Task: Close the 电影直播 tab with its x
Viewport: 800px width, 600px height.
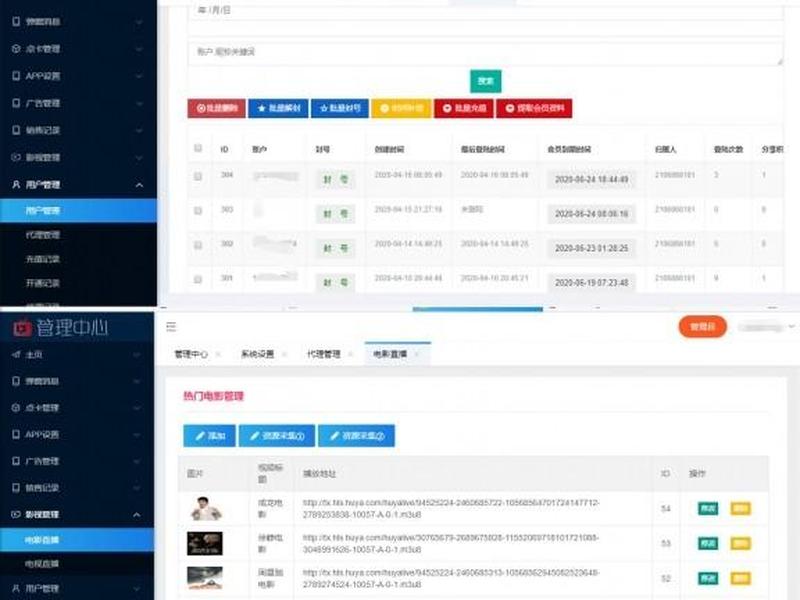Action: (x=417, y=354)
